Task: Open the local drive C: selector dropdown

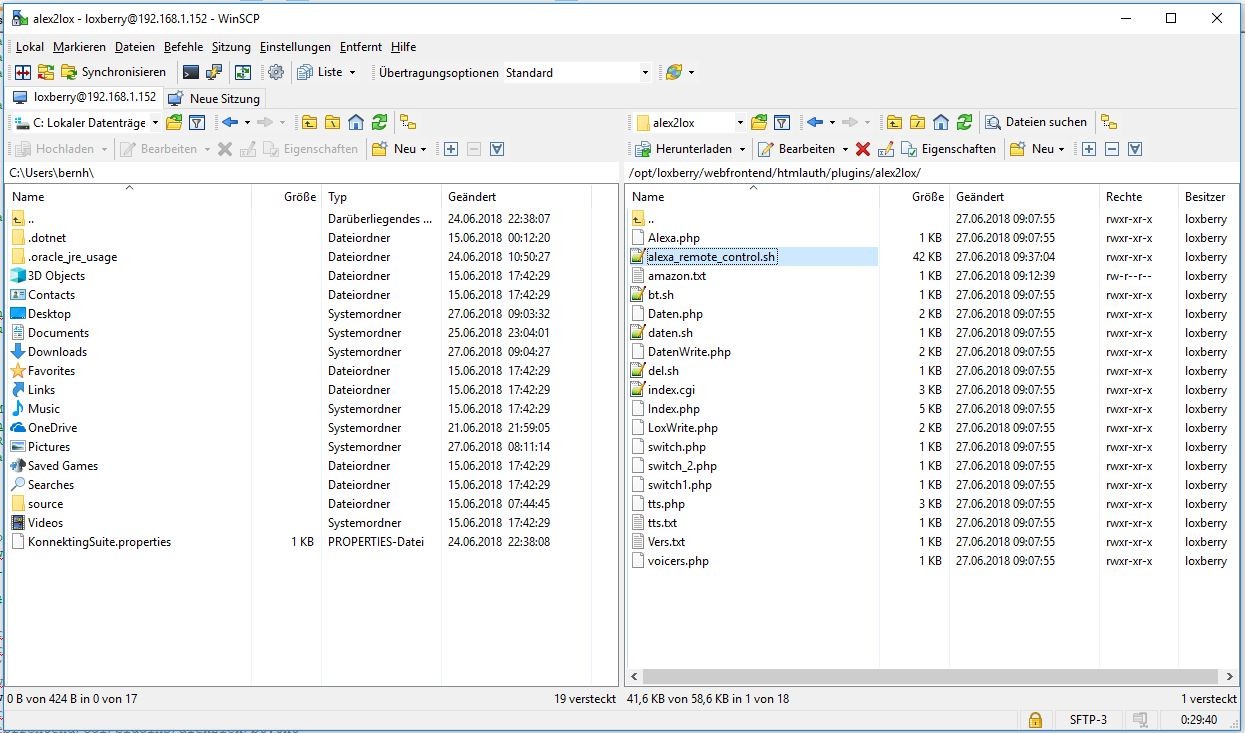Action: point(154,123)
